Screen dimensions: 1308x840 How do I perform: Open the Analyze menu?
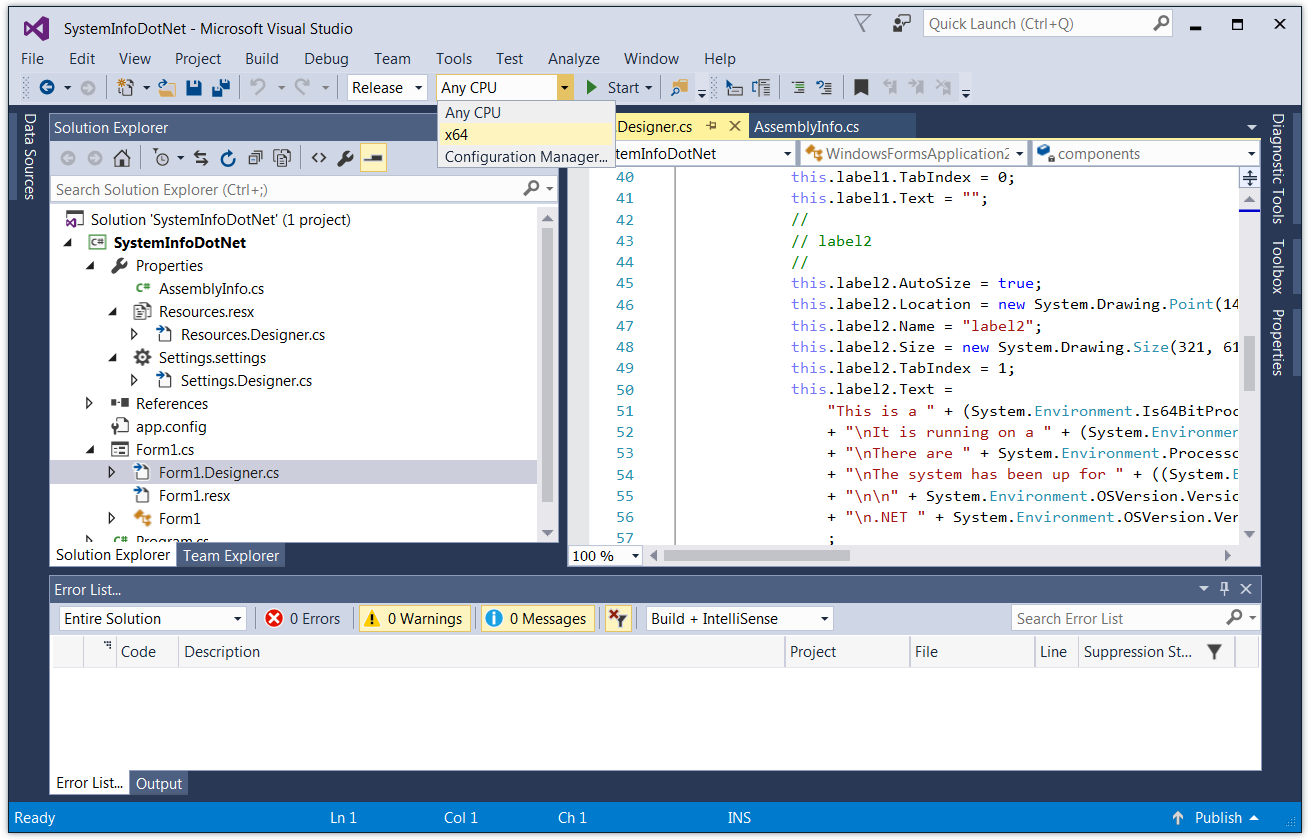point(574,59)
